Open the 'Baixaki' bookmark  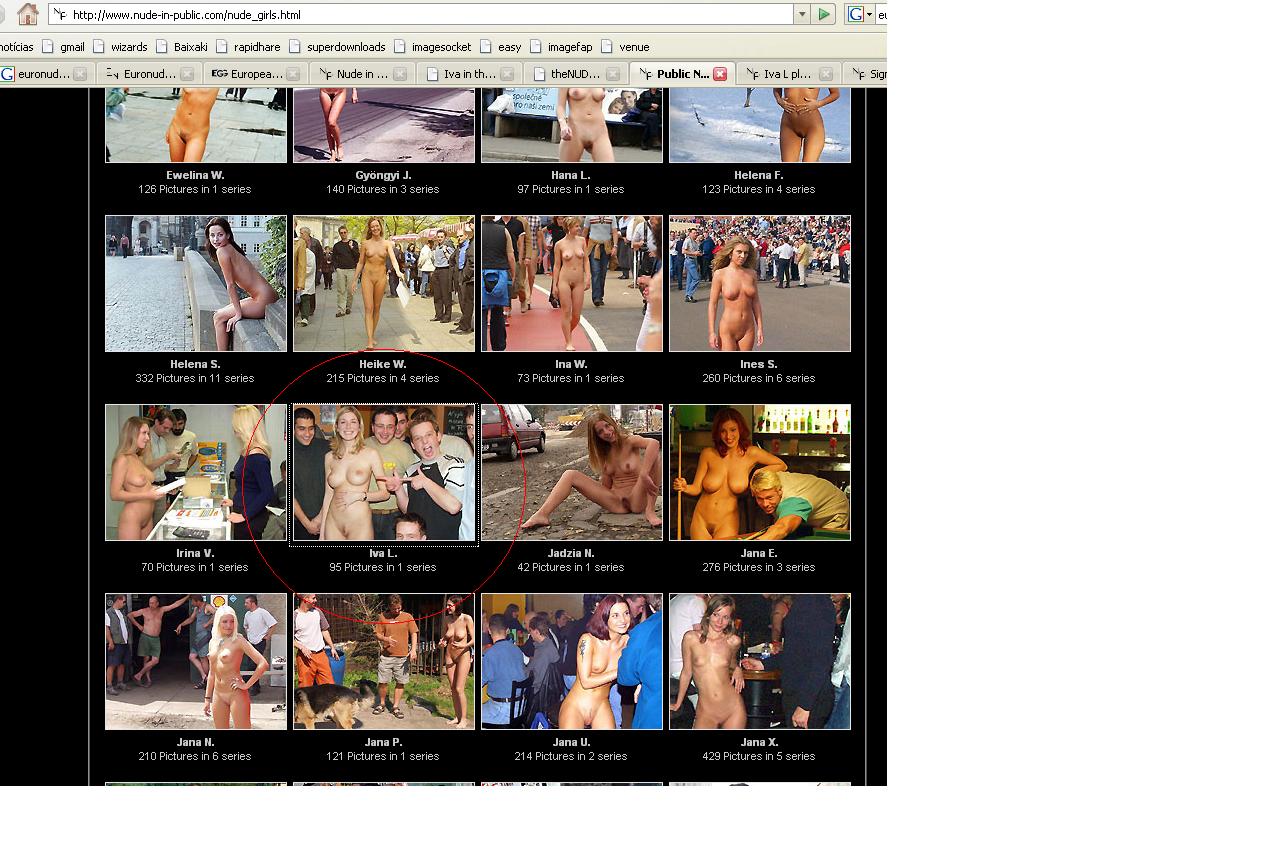click(190, 47)
